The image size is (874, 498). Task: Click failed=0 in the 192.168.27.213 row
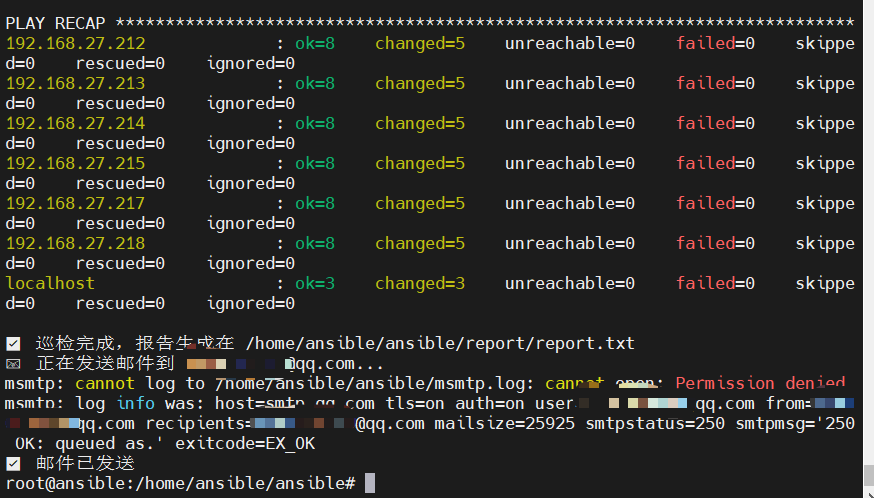(715, 84)
